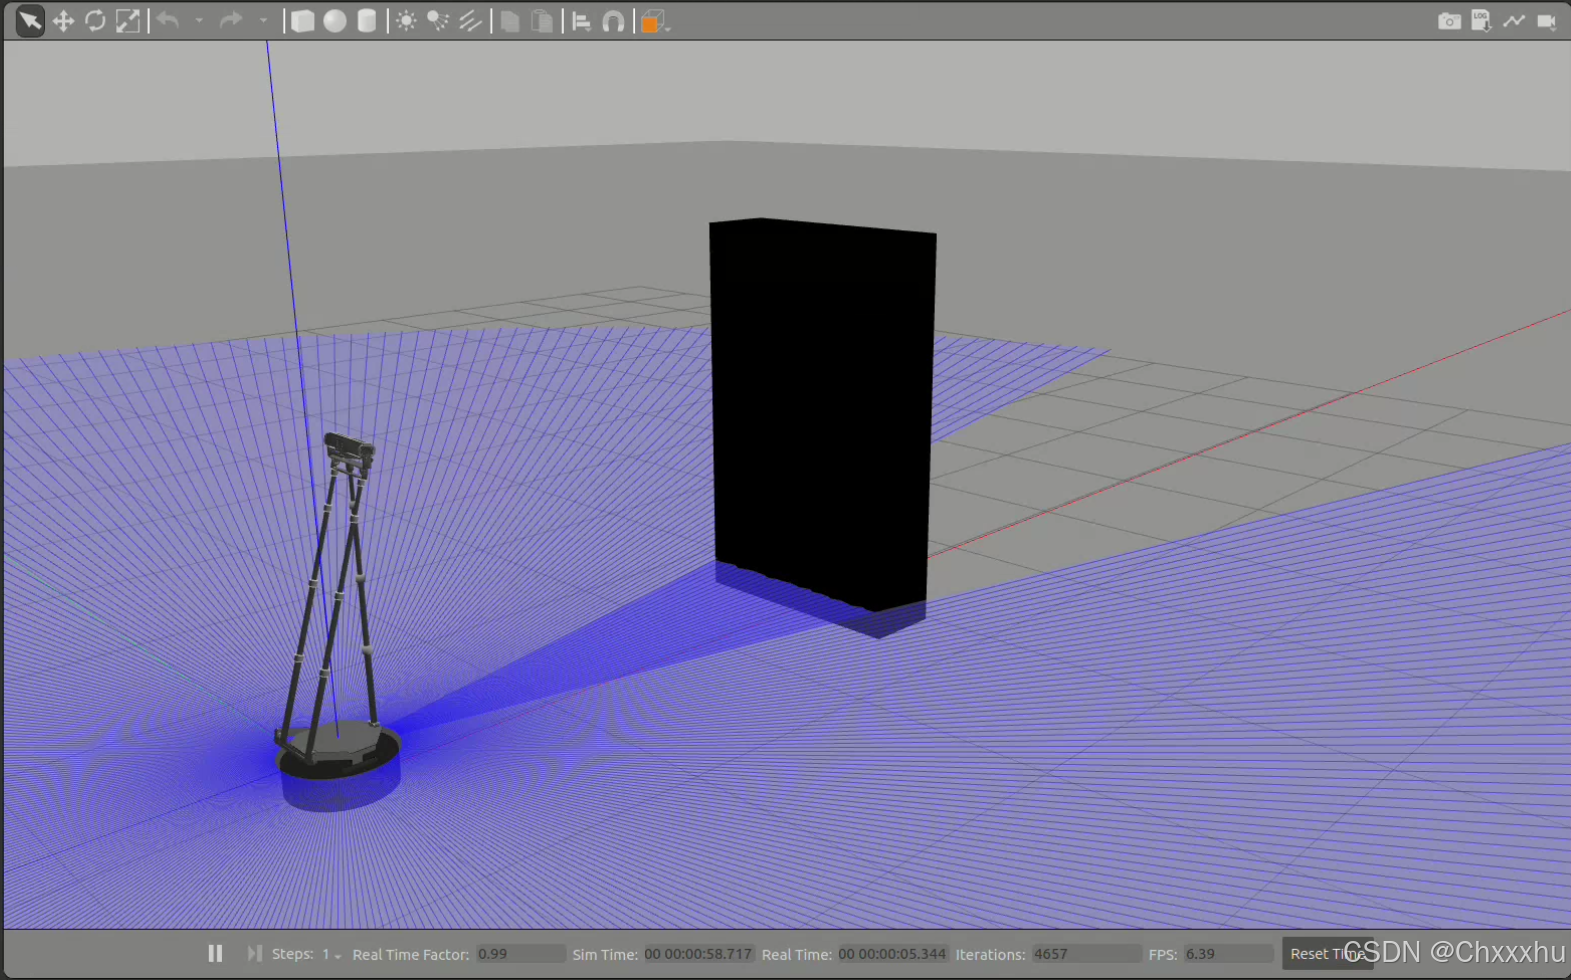Insert a box shape
1571x980 pixels.
[302, 21]
